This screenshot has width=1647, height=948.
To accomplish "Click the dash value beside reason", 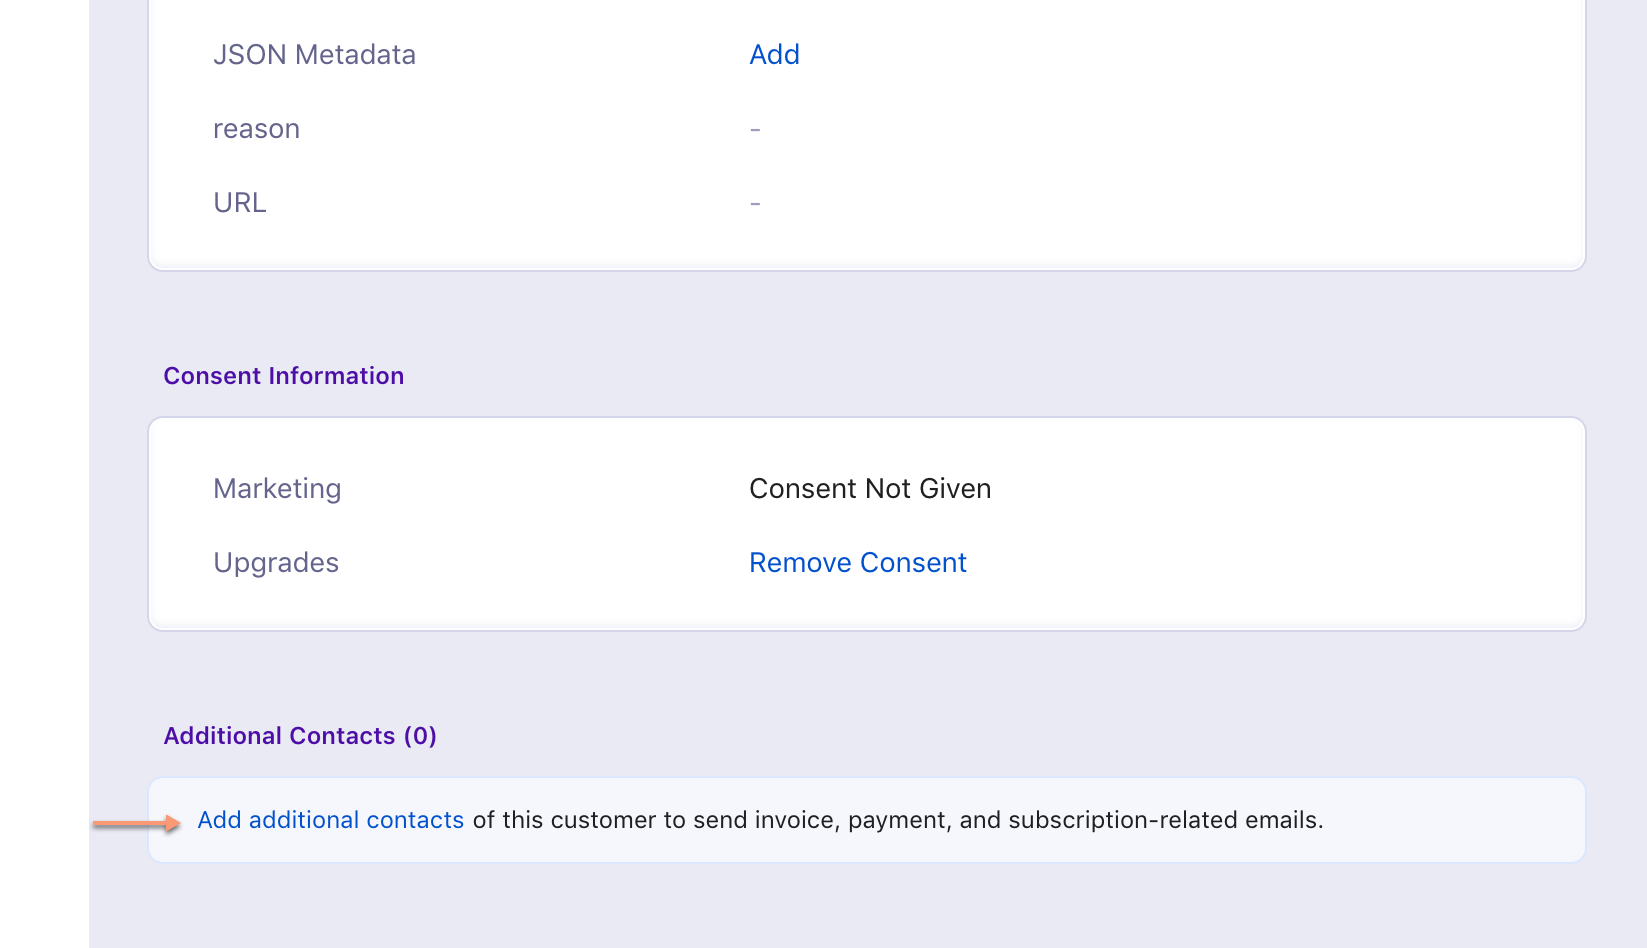I will [x=755, y=130].
